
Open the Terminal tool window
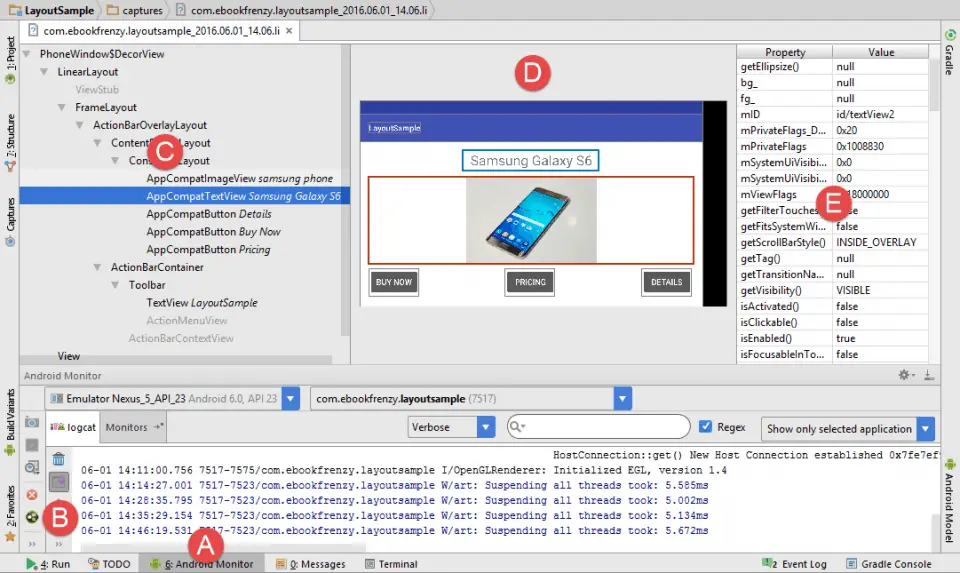coord(391,564)
